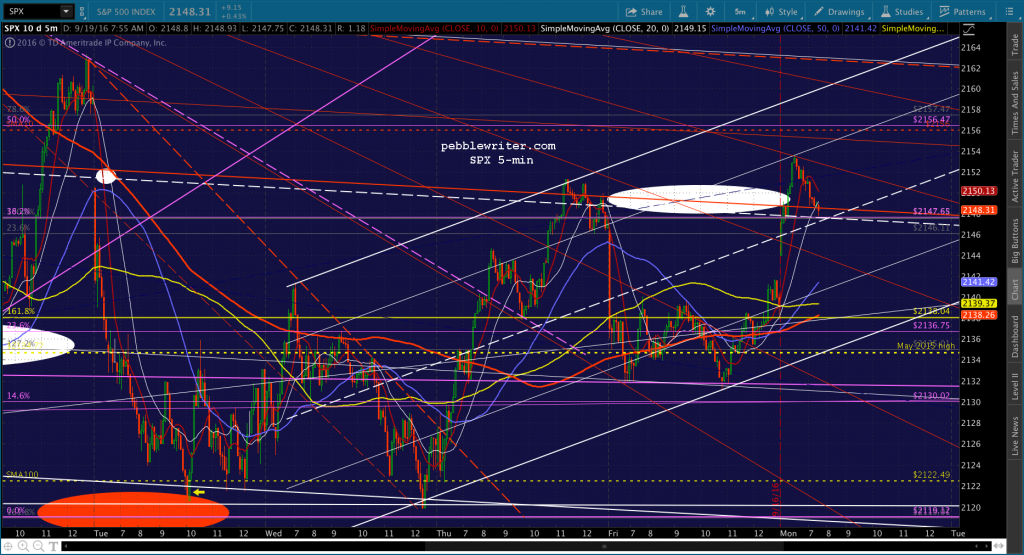The image size is (1024, 555).
Task: Click the red 2148.31 price bubble on axis
Action: pos(978,210)
